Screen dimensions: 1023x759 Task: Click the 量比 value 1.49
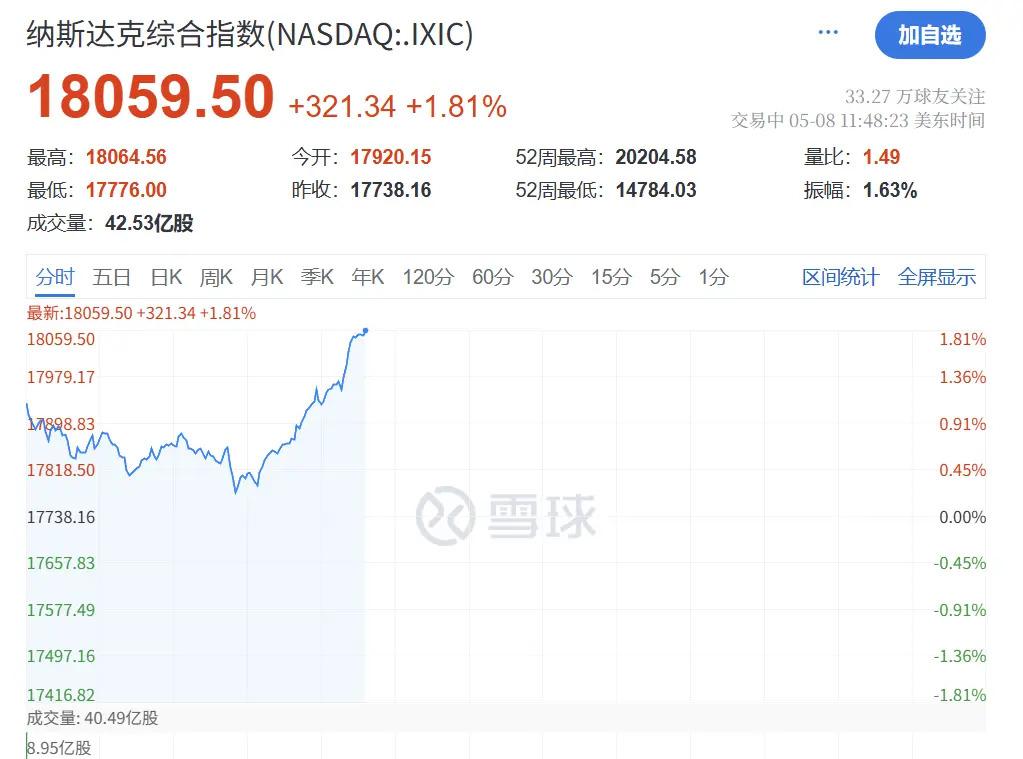[881, 157]
